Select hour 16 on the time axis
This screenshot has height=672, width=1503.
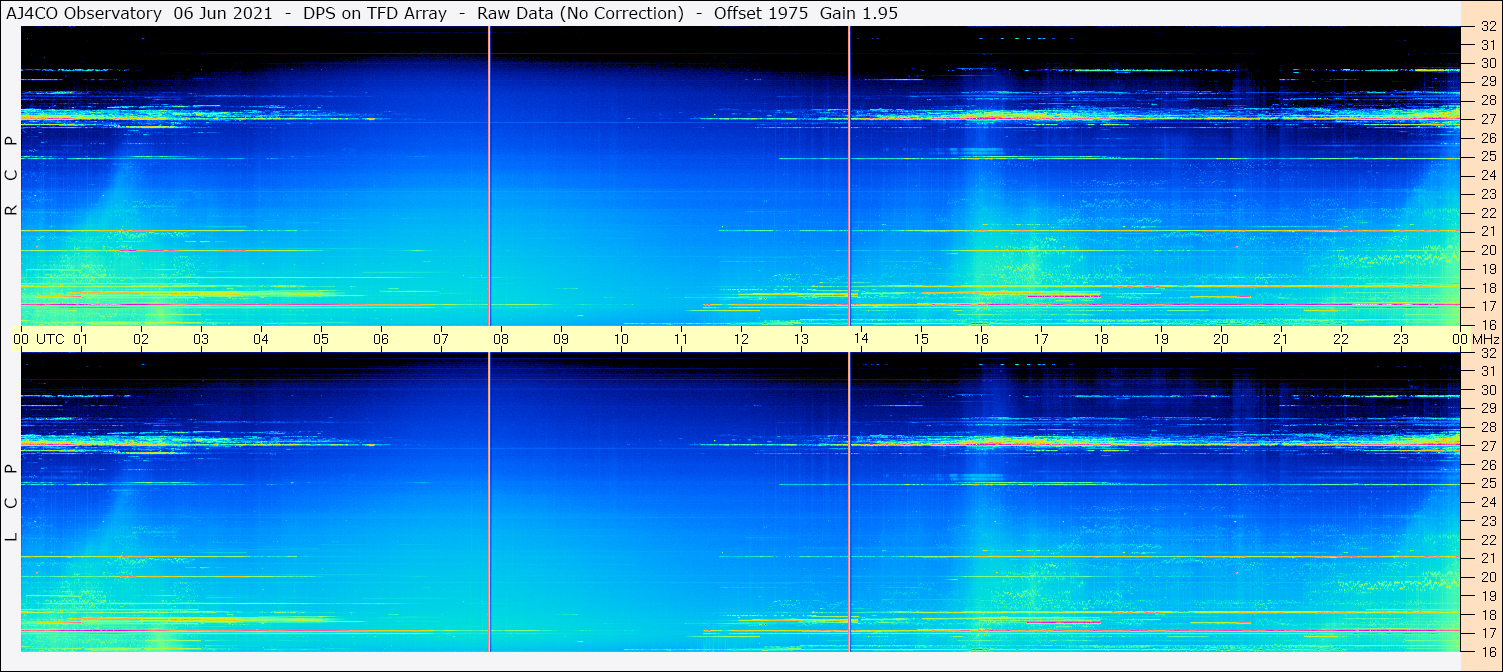(x=981, y=339)
